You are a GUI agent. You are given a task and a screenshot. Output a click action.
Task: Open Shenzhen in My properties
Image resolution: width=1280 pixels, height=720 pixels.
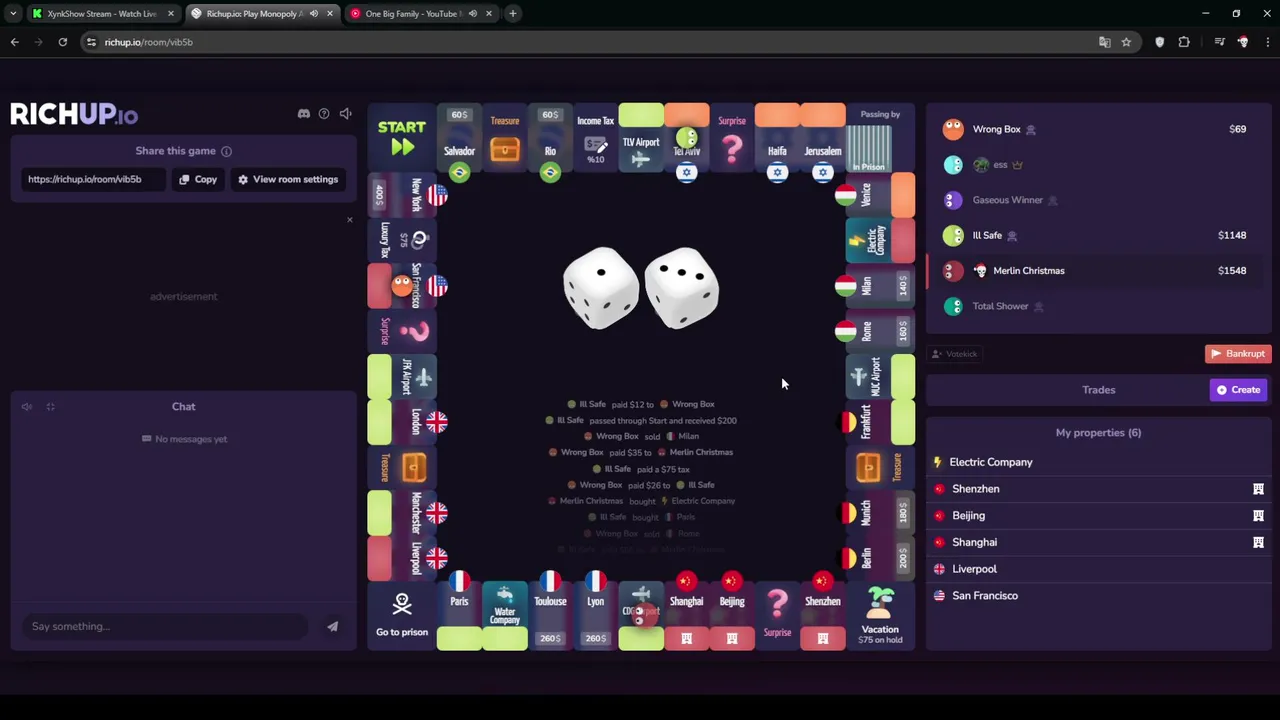click(x=1098, y=489)
